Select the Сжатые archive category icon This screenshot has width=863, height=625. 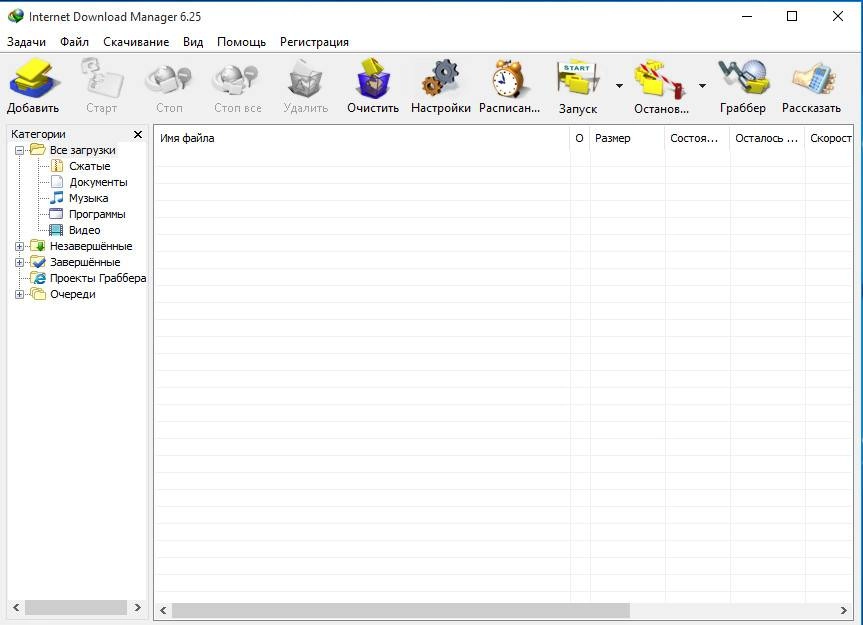57,166
